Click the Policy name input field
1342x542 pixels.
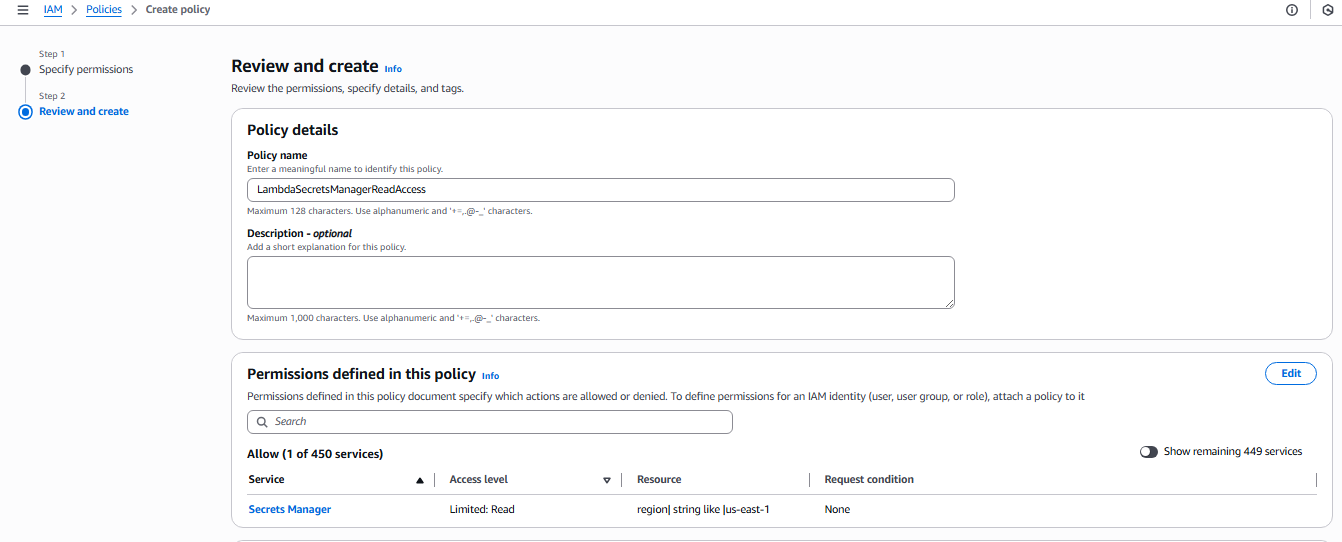(x=601, y=190)
